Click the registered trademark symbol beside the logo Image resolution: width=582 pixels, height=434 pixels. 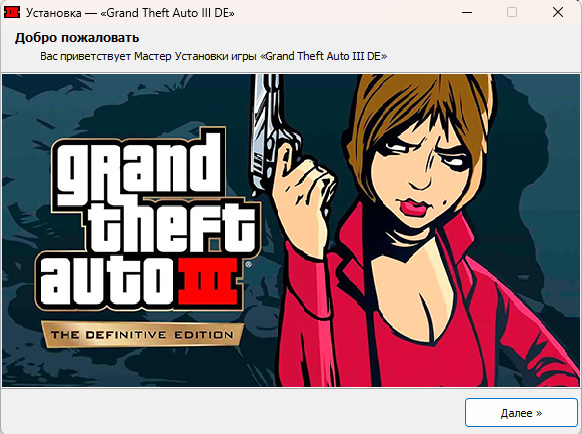click(x=248, y=264)
